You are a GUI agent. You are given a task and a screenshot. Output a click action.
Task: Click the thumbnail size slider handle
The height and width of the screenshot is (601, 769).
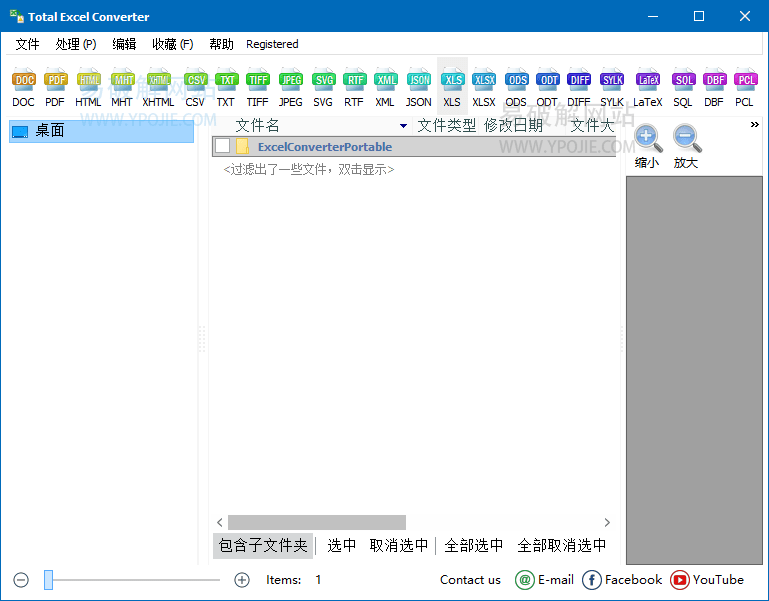(x=48, y=580)
